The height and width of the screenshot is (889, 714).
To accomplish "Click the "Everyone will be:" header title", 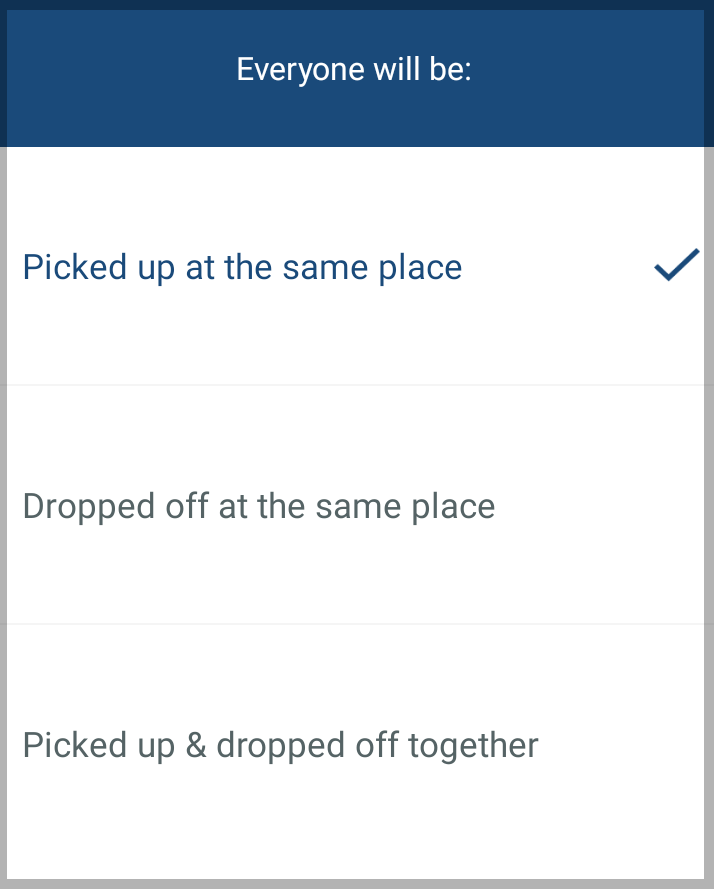I will pyautogui.click(x=354, y=71).
